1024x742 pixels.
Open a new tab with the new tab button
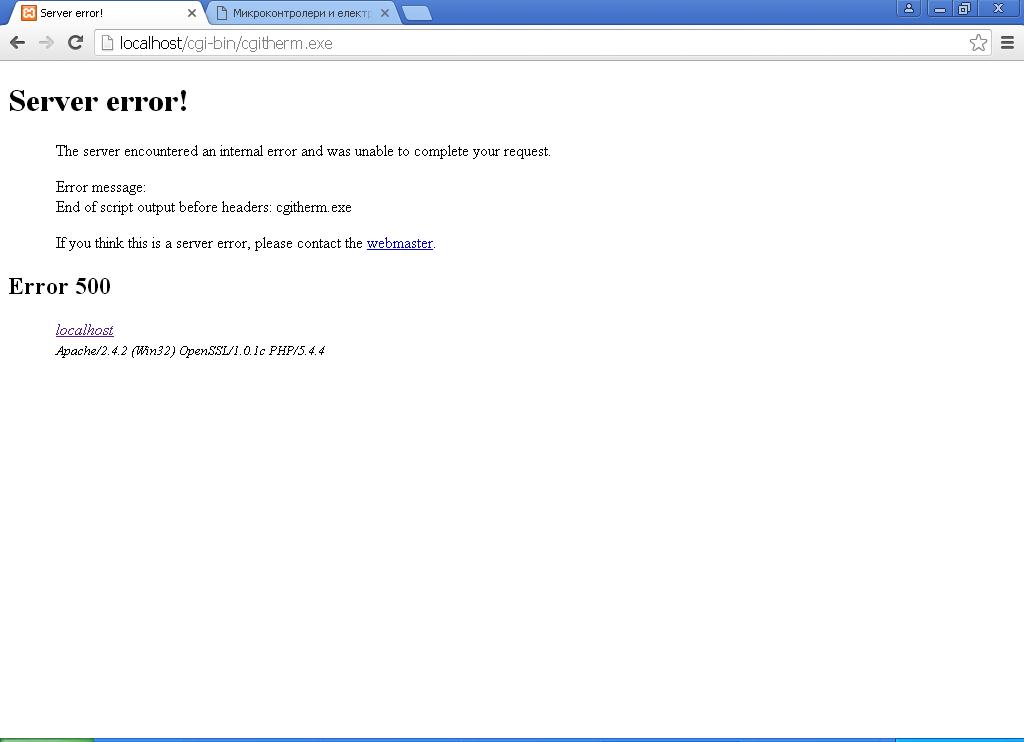point(417,13)
